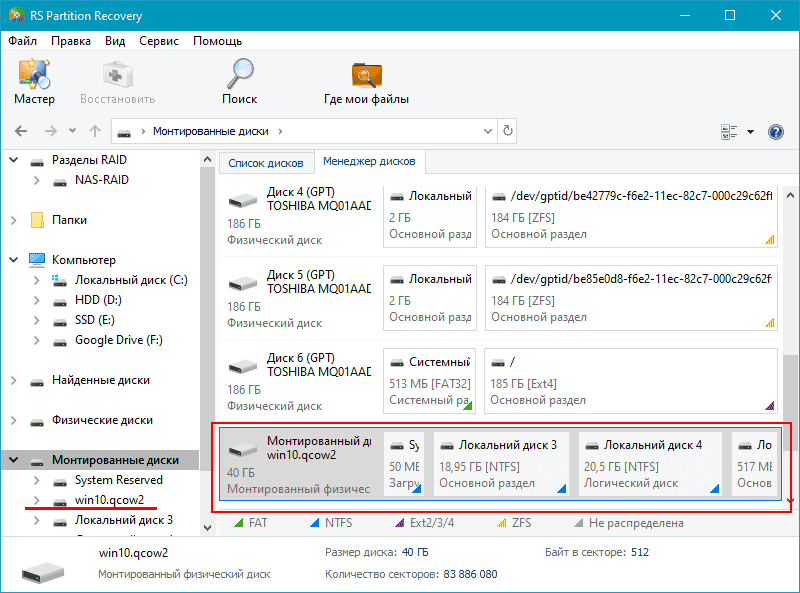This screenshot has width=800, height=593.
Task: Select the root / Ext4 185 ГБ partition
Action: 631,381
